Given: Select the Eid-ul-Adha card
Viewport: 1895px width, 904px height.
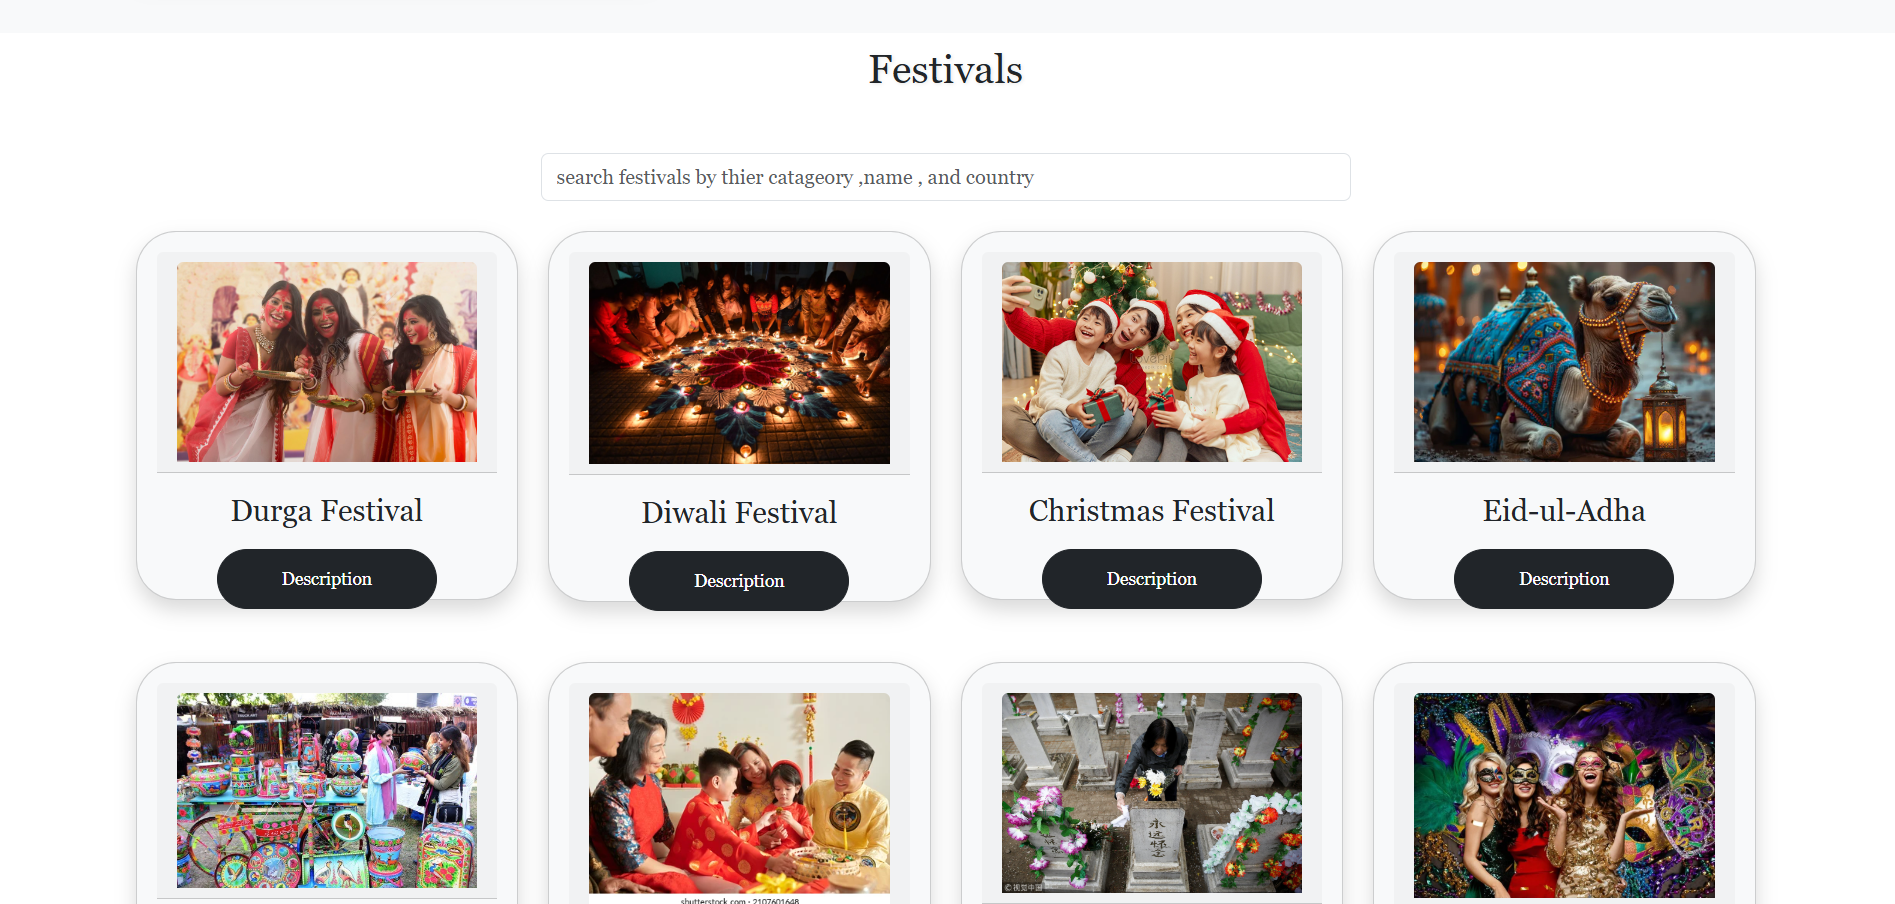Looking at the screenshot, I should (x=1564, y=416).
